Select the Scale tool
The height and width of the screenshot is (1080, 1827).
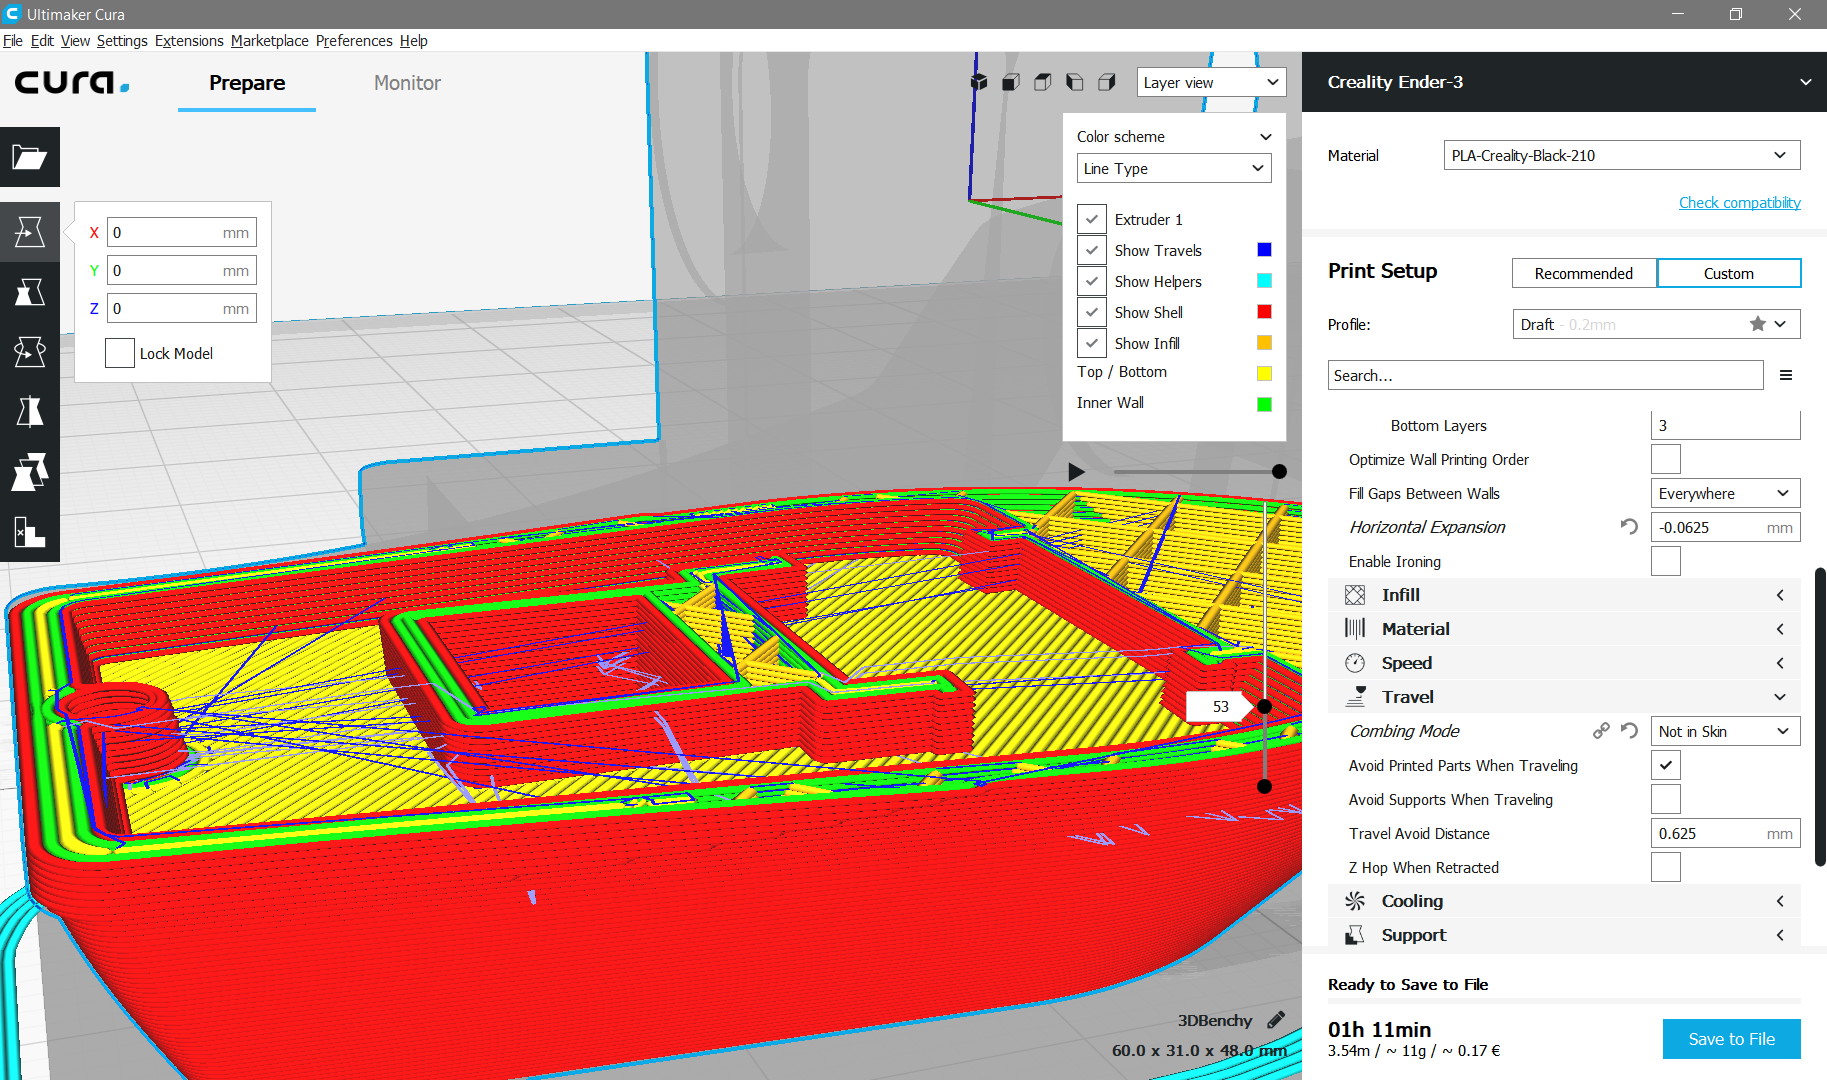point(30,292)
